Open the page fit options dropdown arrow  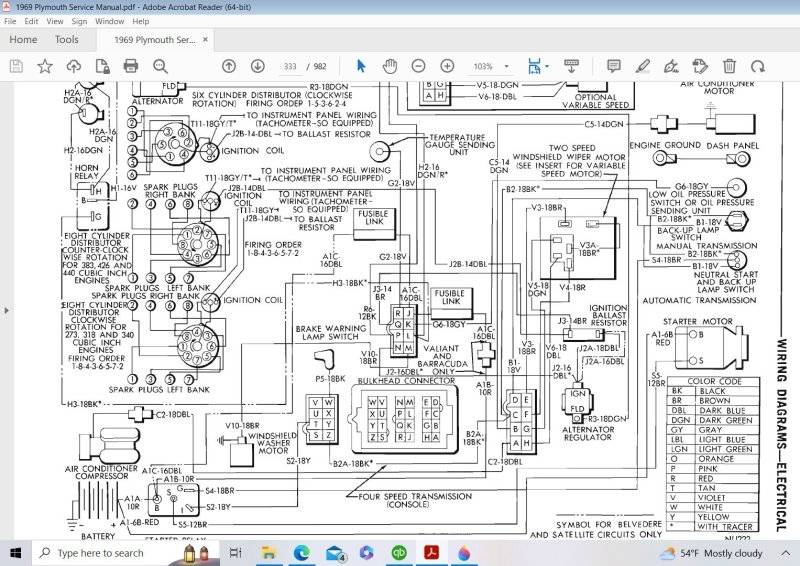tap(547, 66)
